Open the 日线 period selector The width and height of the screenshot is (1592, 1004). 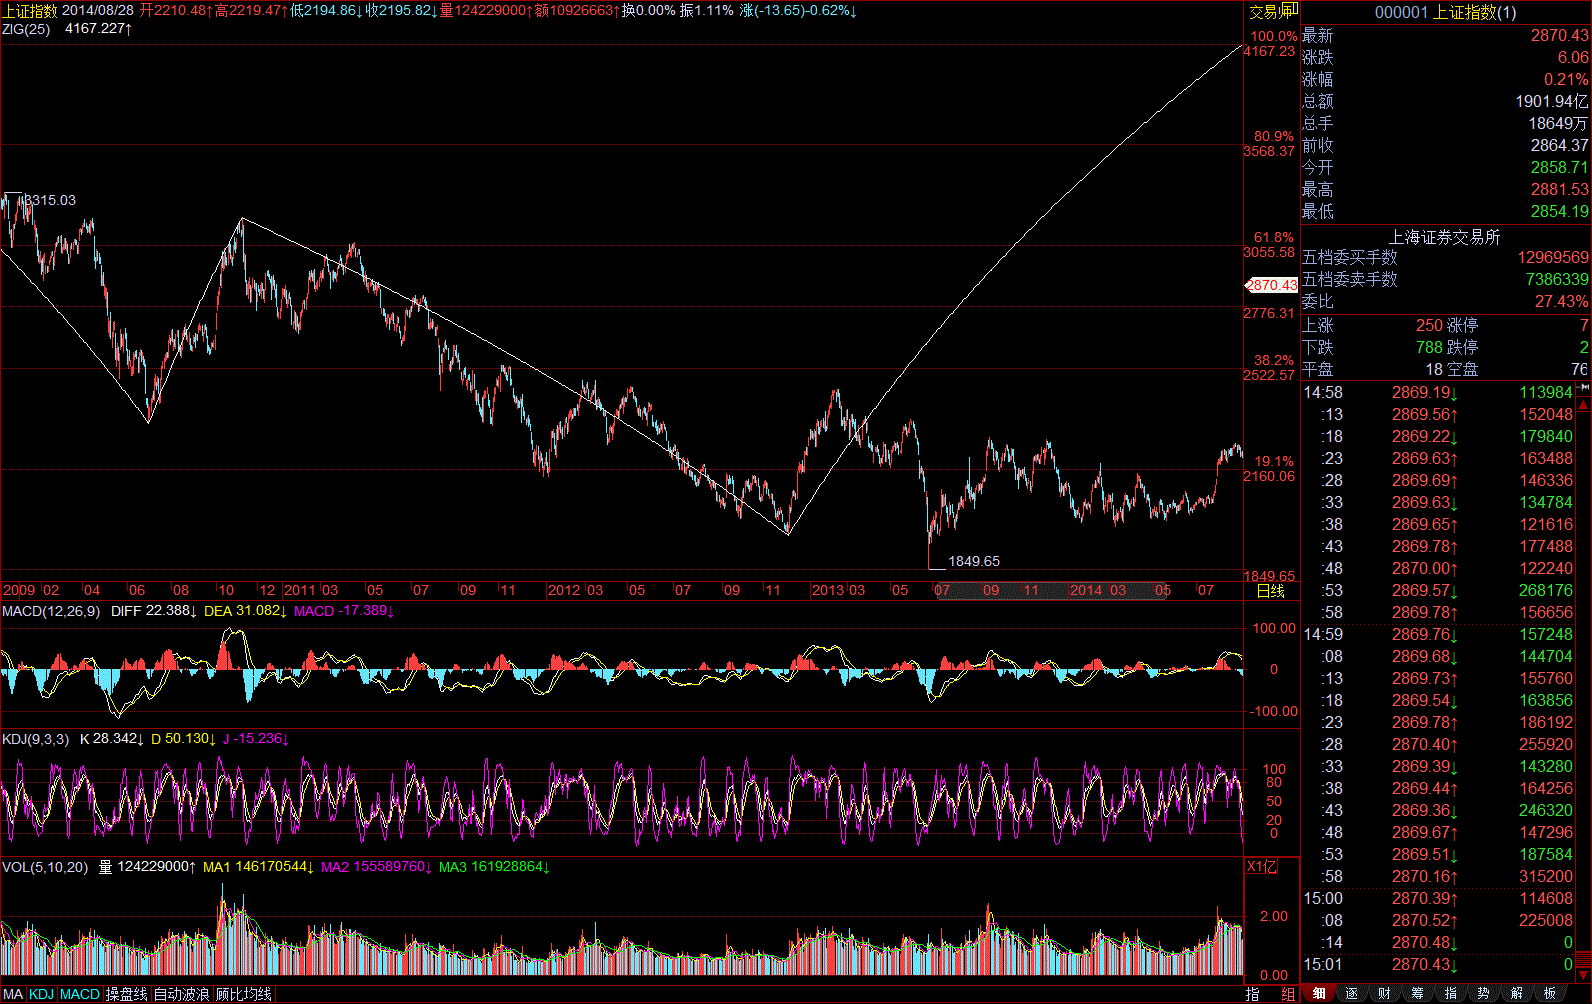[1270, 591]
